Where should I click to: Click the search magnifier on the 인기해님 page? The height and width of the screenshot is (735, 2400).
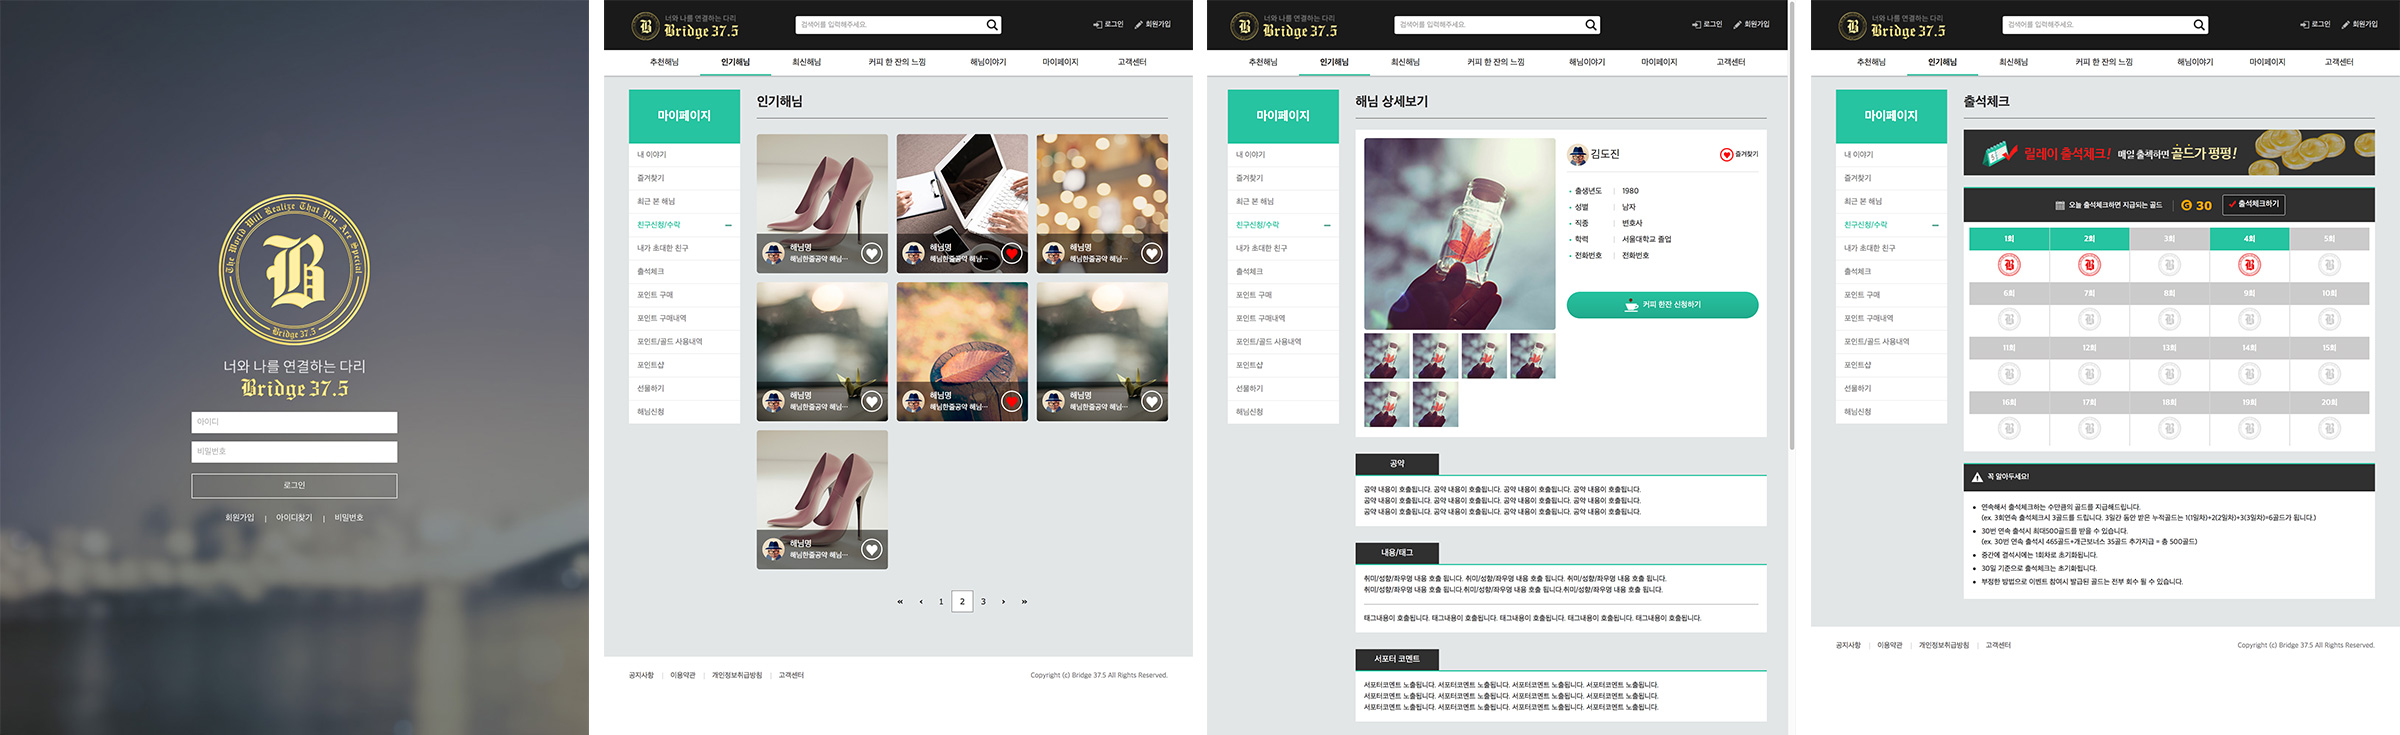[991, 25]
